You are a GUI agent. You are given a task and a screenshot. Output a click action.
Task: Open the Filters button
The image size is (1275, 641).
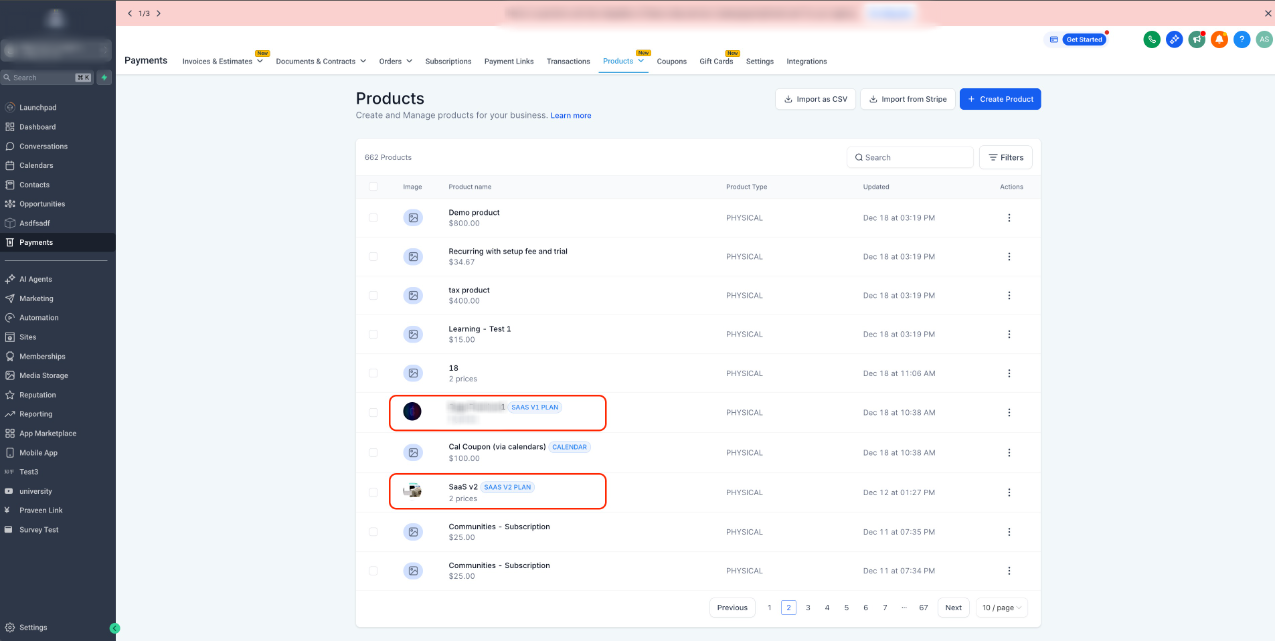pos(1006,157)
